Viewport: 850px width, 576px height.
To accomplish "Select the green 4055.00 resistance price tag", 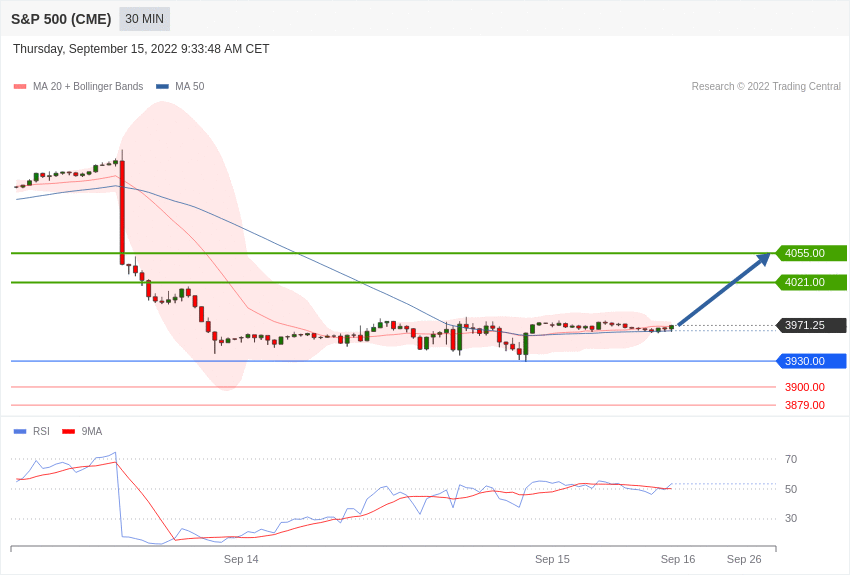I will [811, 253].
